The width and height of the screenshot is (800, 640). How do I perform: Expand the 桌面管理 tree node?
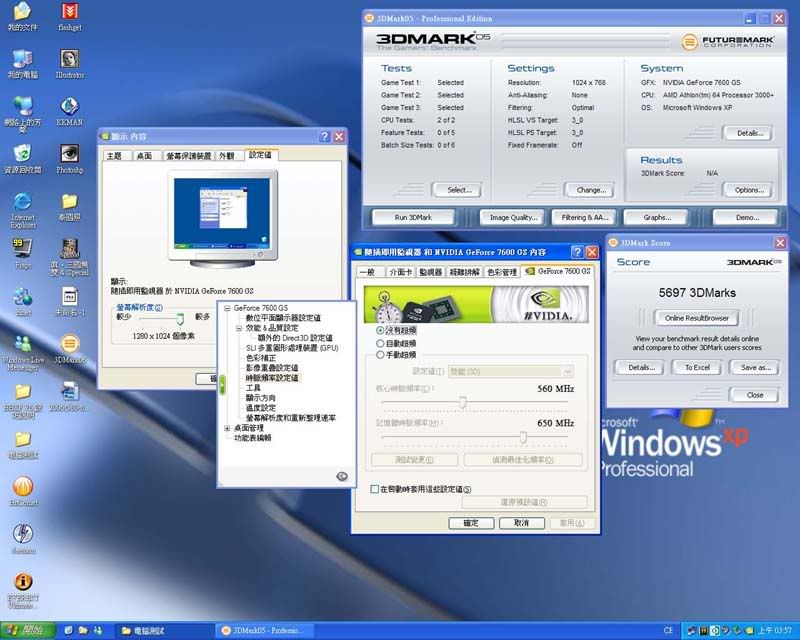(228, 428)
